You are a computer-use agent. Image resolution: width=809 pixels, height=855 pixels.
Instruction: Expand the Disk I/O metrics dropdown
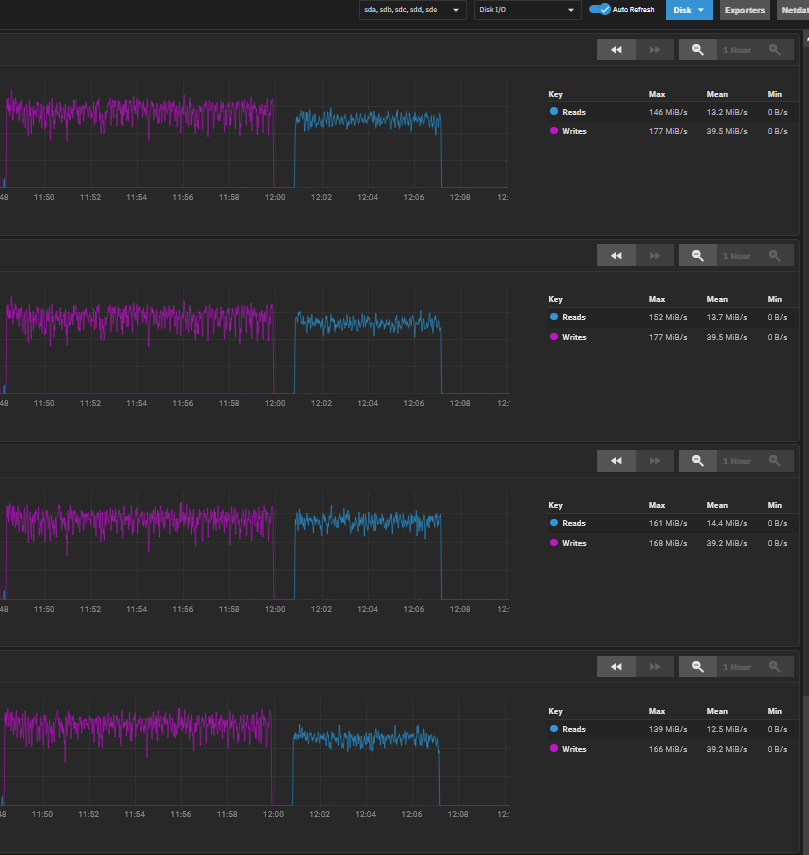tap(527, 10)
